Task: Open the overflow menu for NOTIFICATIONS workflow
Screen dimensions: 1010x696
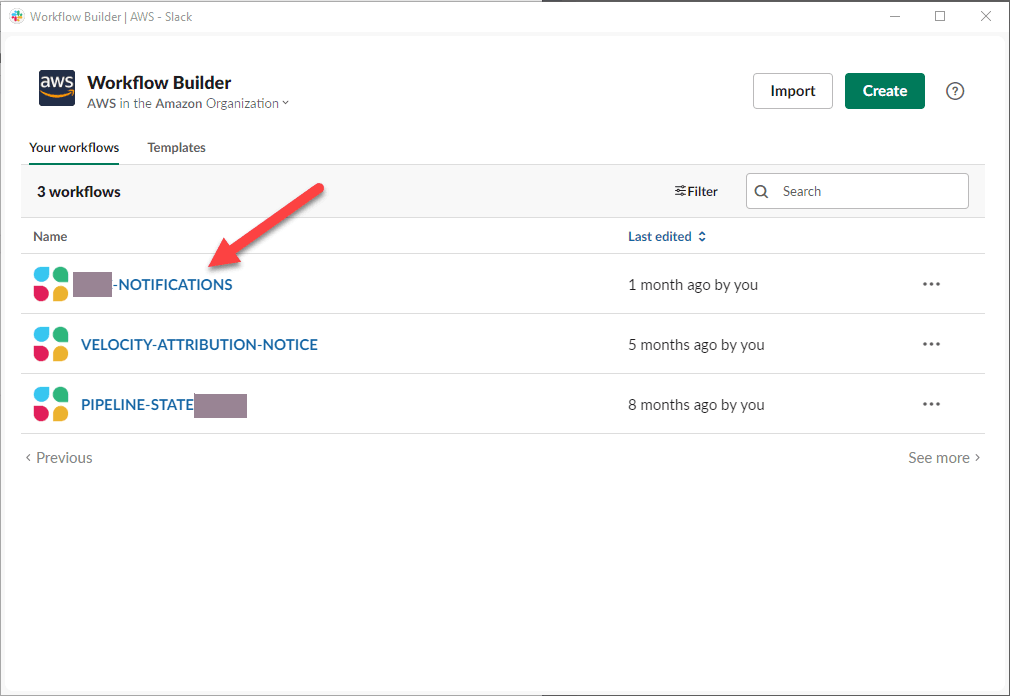Action: pos(931,284)
